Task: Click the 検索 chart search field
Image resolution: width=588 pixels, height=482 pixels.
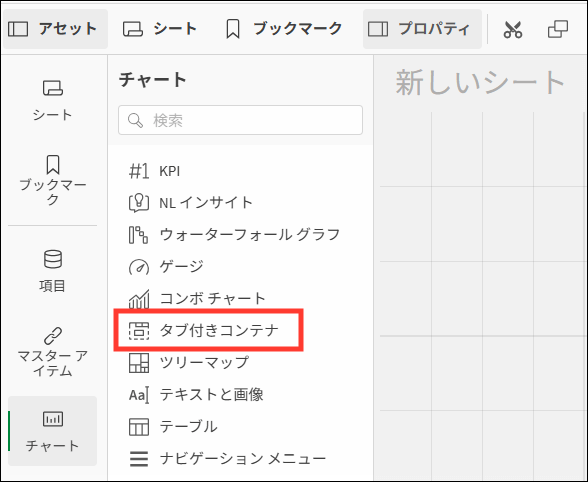Action: tap(240, 120)
